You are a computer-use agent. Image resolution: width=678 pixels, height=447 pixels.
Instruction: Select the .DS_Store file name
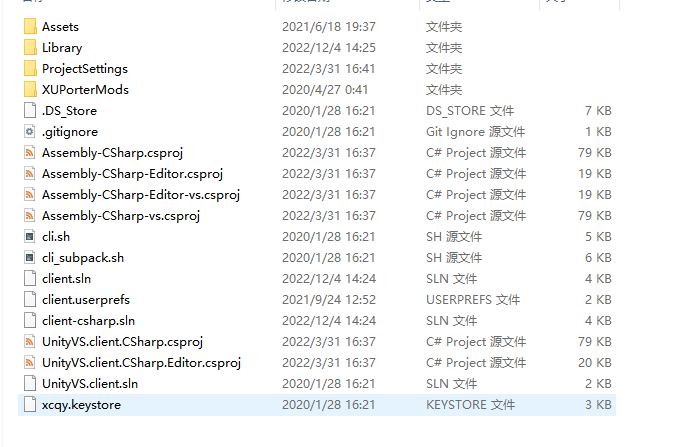click(69, 111)
